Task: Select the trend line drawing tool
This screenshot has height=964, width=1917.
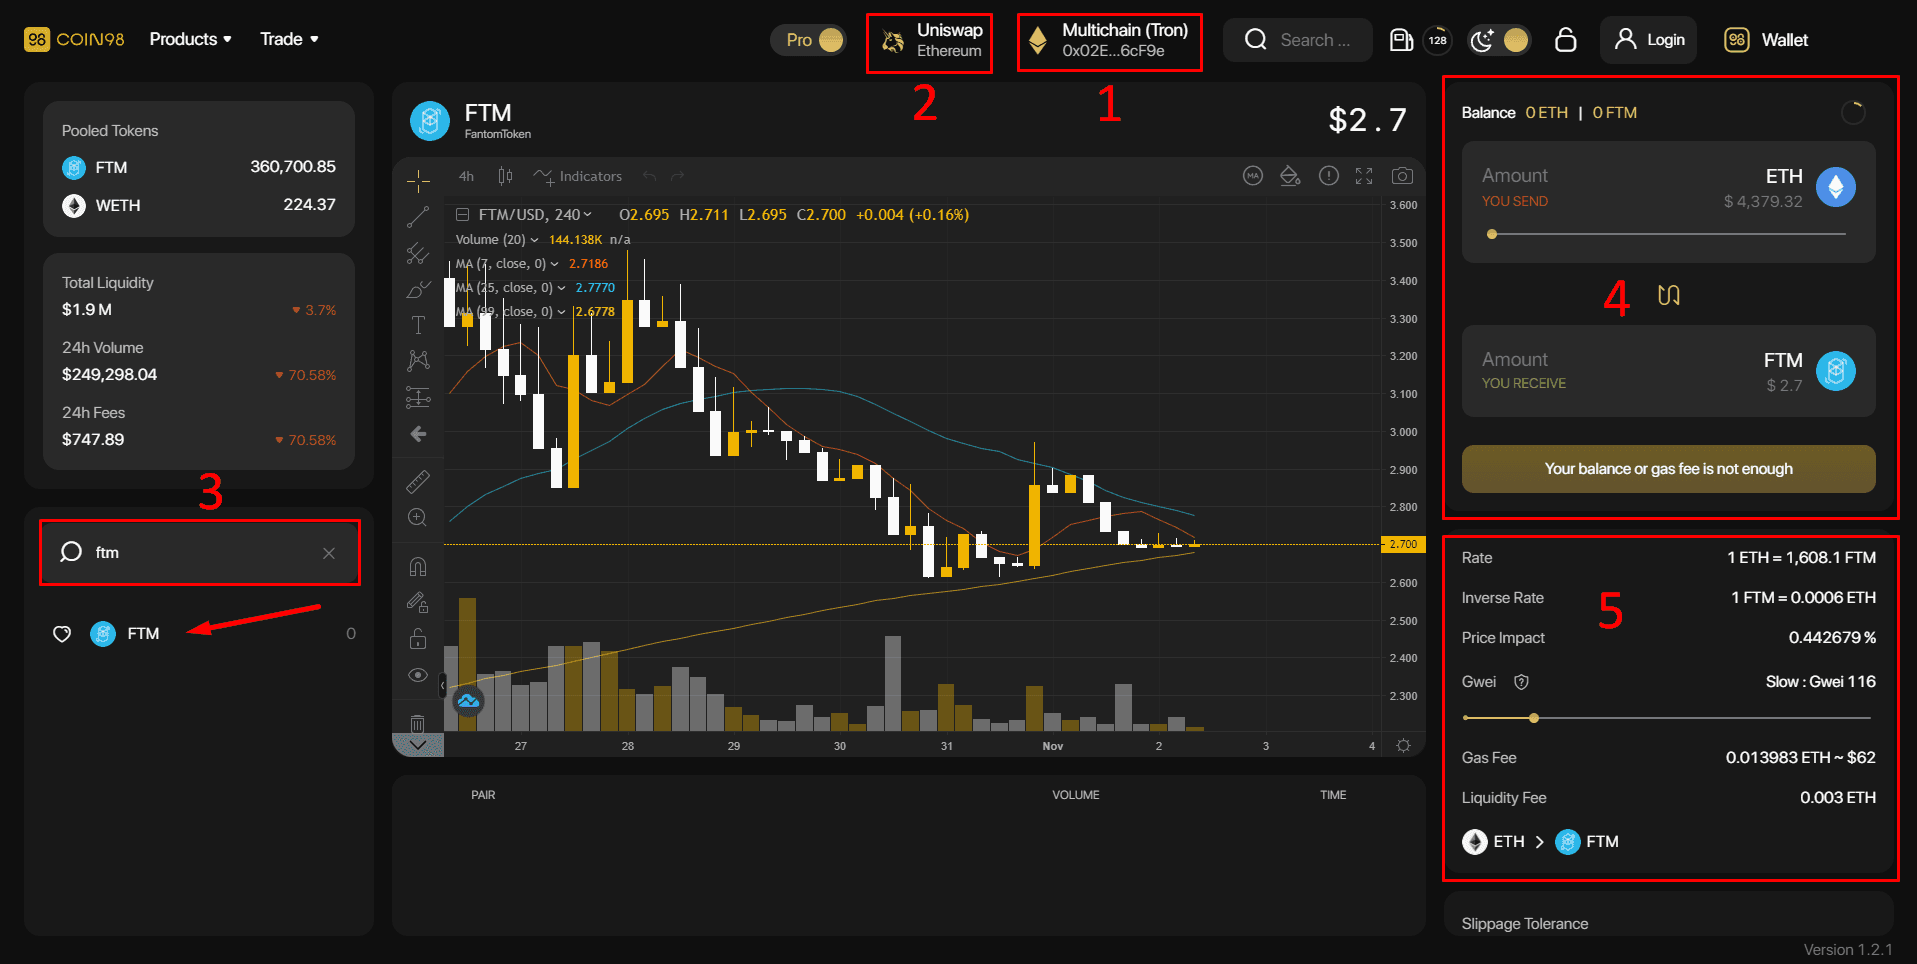Action: coord(418,216)
